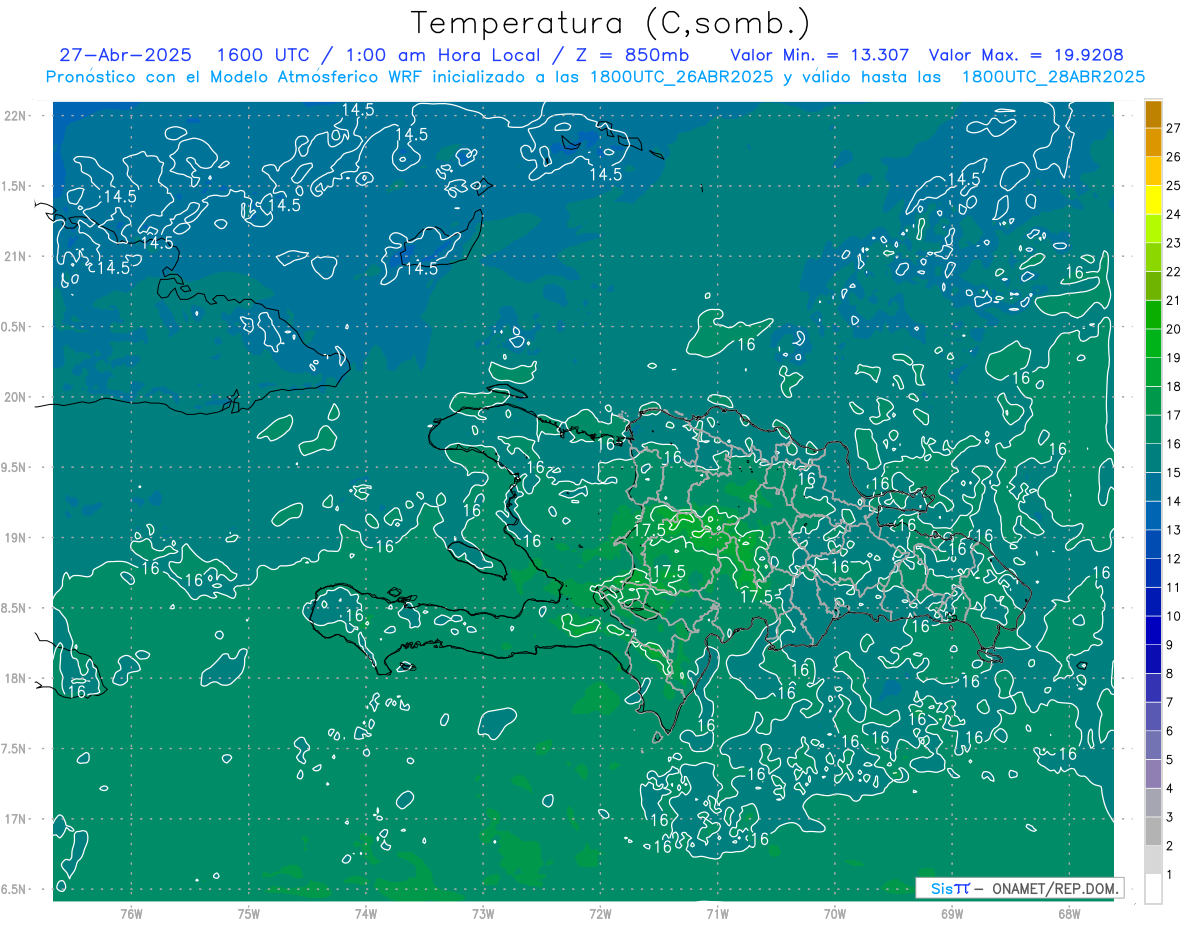The height and width of the screenshot is (927, 1200).
Task: Click the "6.5N" latitude axis label
Action: coord(15,889)
